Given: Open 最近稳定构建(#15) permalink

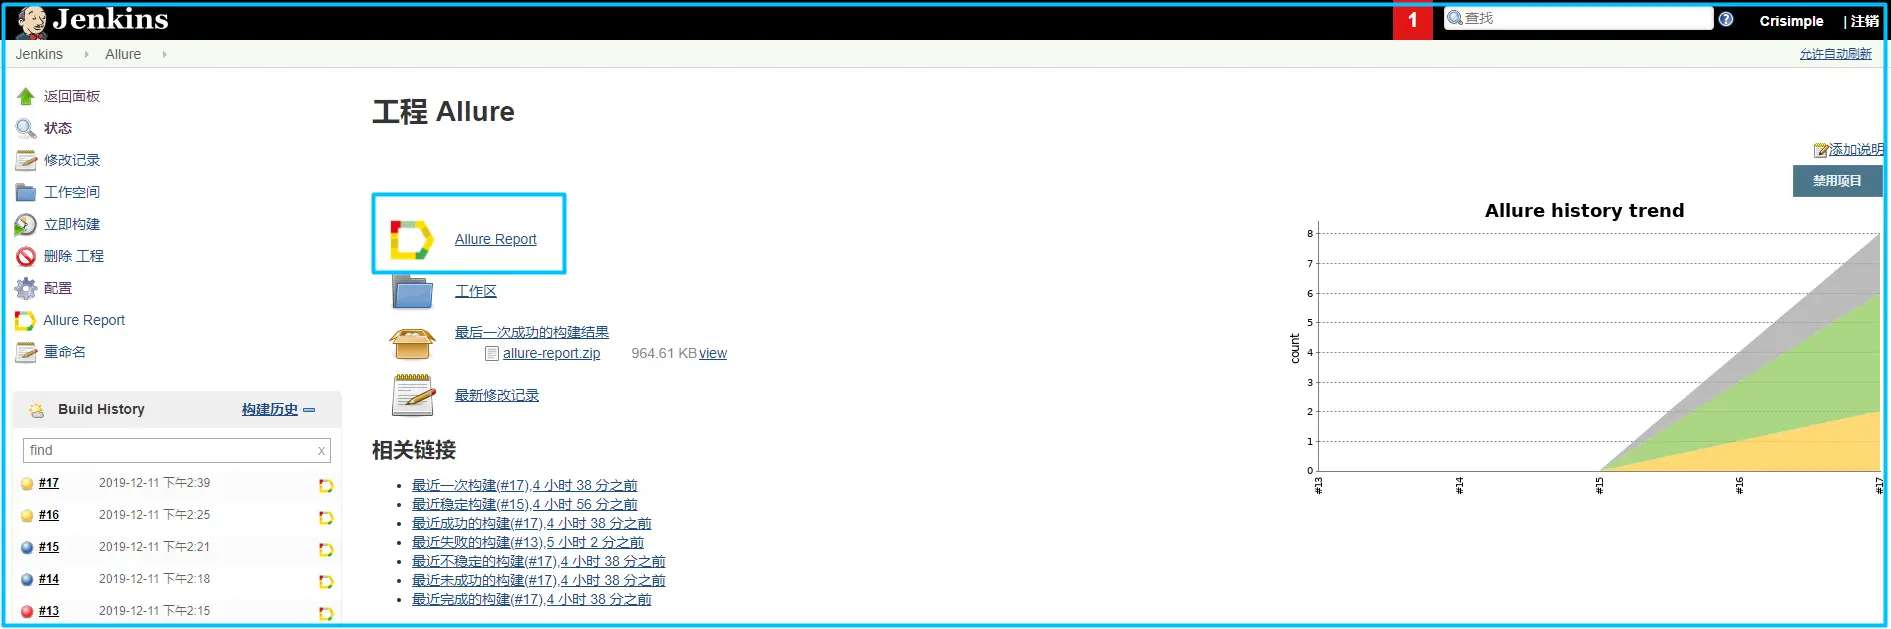Looking at the screenshot, I should tap(525, 504).
